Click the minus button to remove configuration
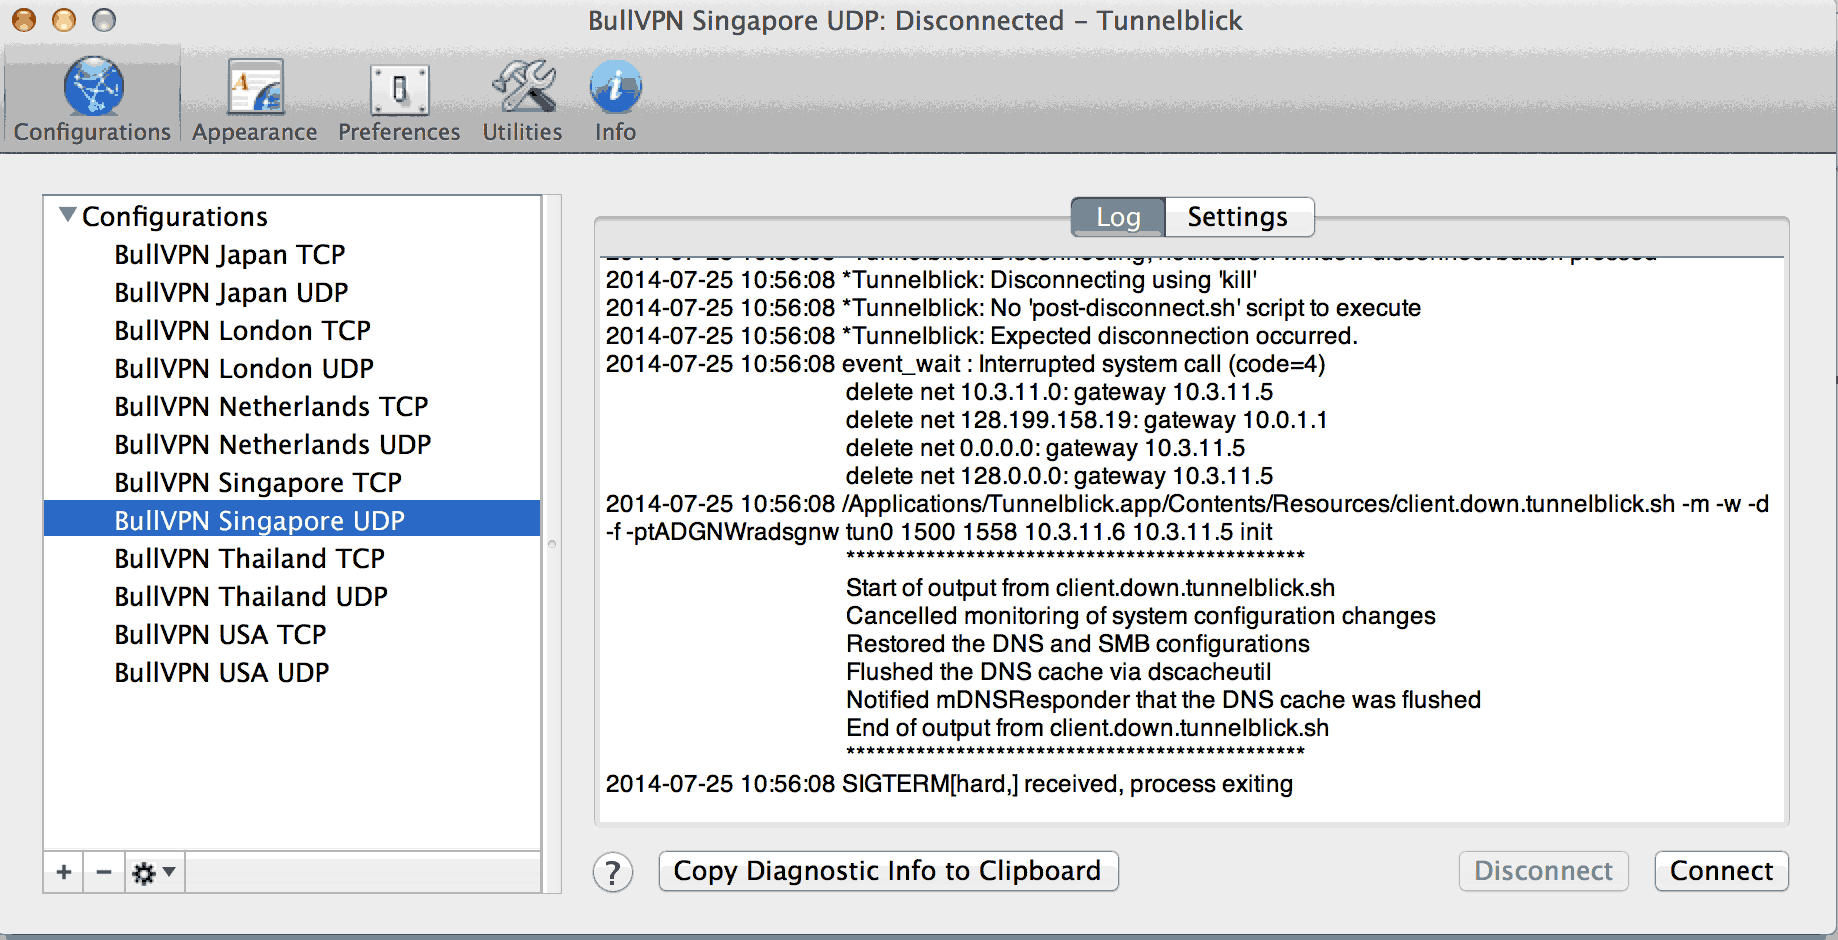 104,872
